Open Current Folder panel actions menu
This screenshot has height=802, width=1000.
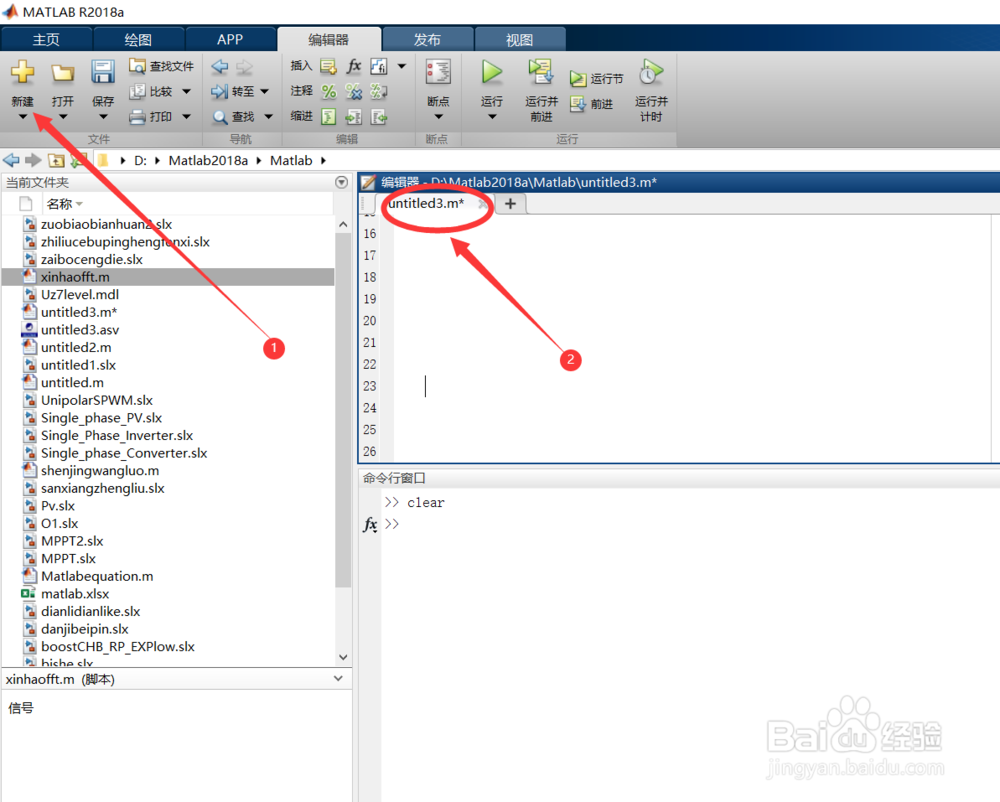pos(342,182)
